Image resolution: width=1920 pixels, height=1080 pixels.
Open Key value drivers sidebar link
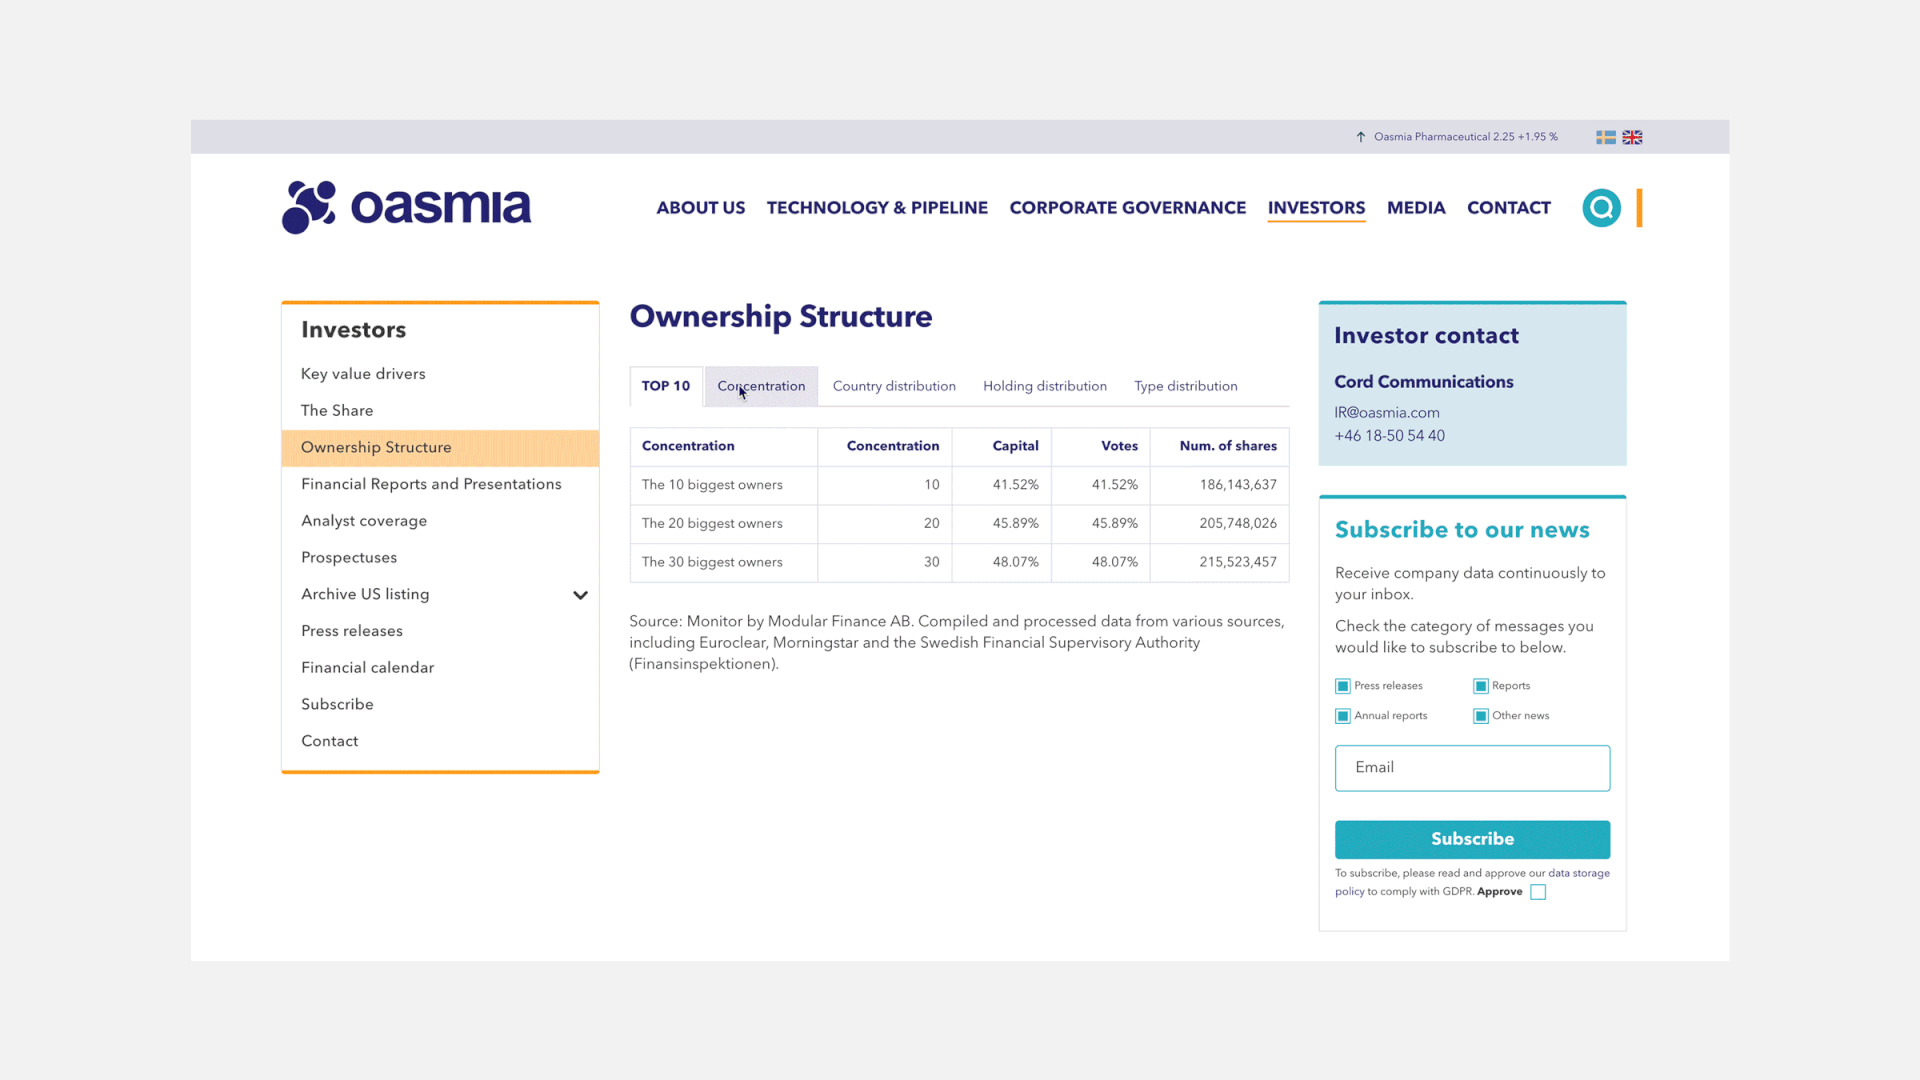click(x=363, y=374)
